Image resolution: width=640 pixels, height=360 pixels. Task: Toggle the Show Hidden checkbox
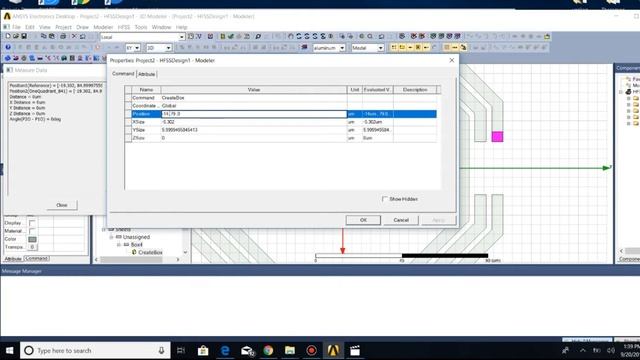click(x=384, y=199)
